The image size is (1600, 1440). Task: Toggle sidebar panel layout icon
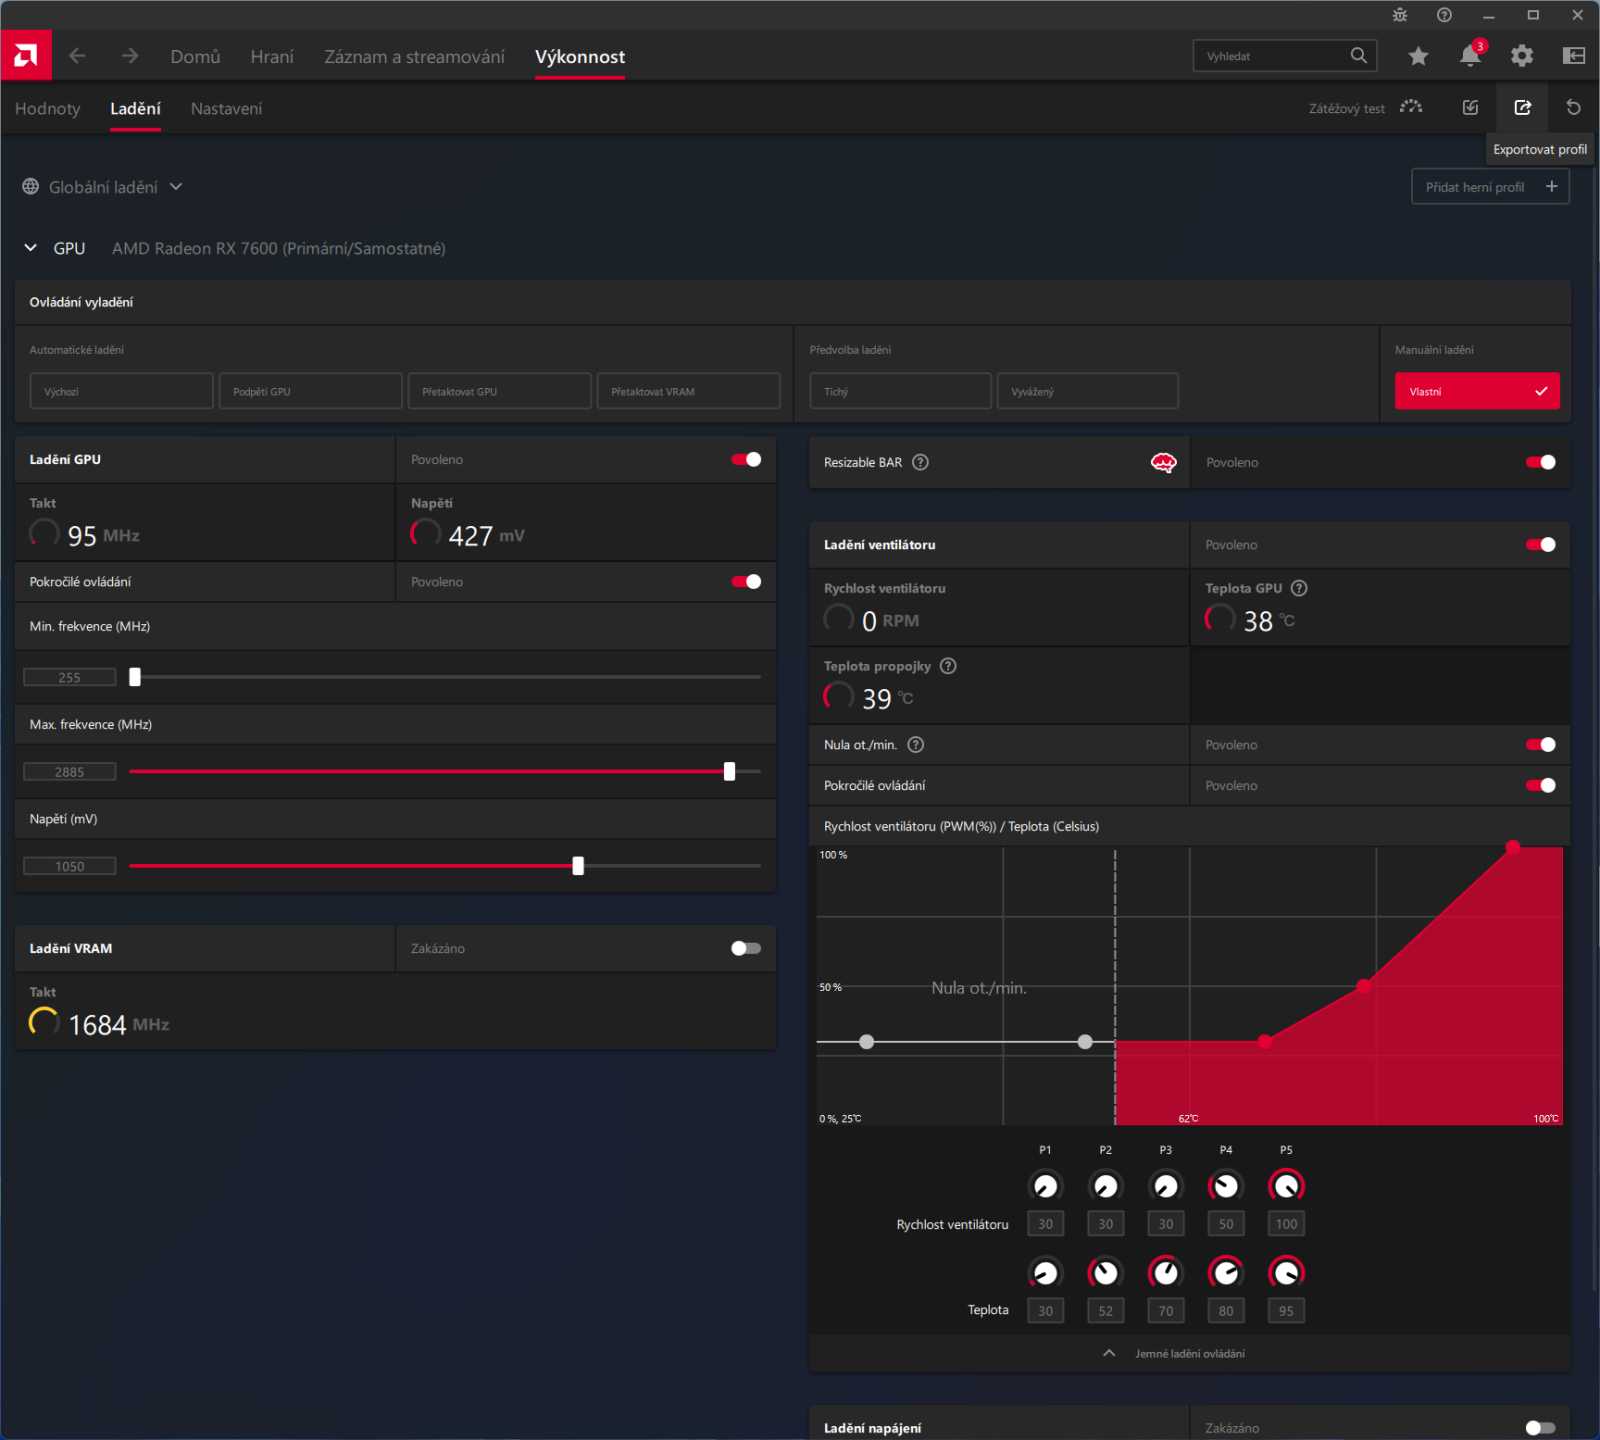tap(1574, 56)
